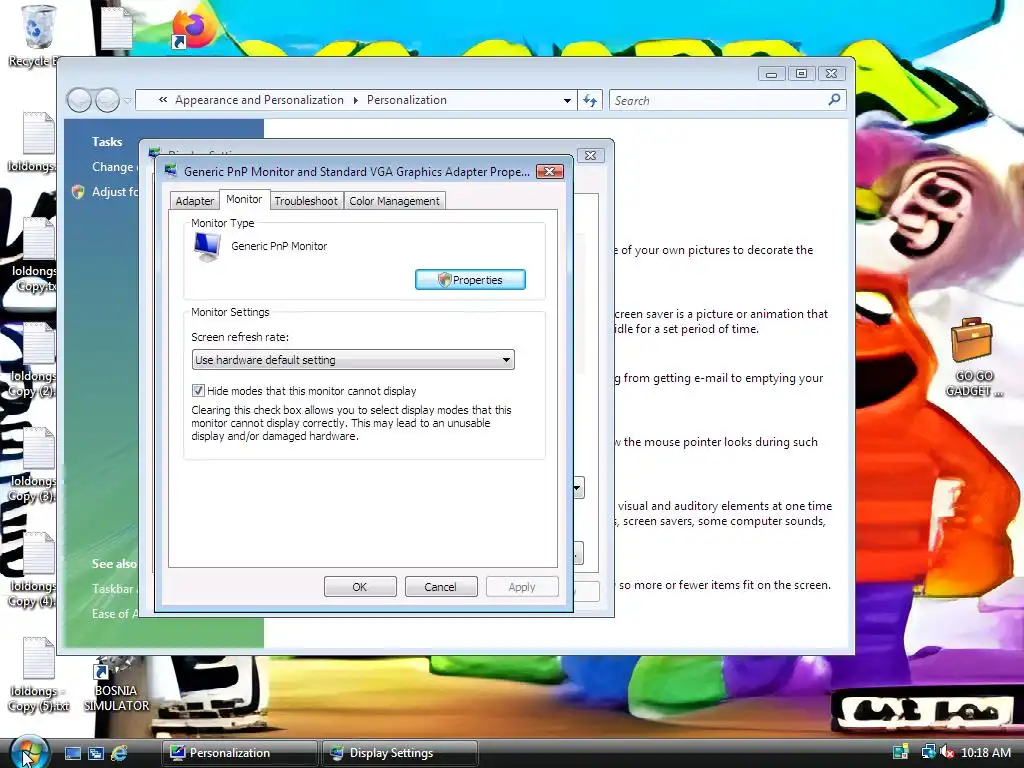Expand the address bar history dropdown
1024x768 pixels.
pos(567,101)
